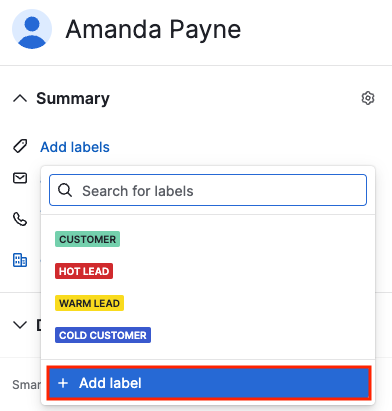This screenshot has height=411, width=392.
Task: Click Amanda Payne's profile avatar
Action: [32, 29]
